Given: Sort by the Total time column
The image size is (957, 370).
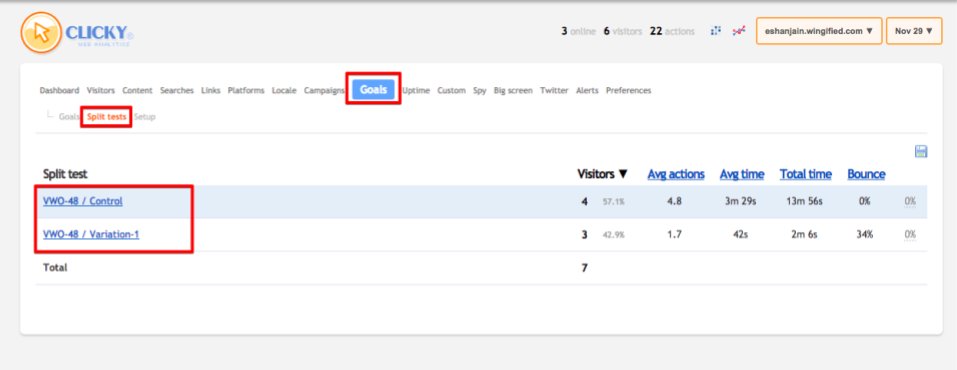Looking at the screenshot, I should coord(806,174).
